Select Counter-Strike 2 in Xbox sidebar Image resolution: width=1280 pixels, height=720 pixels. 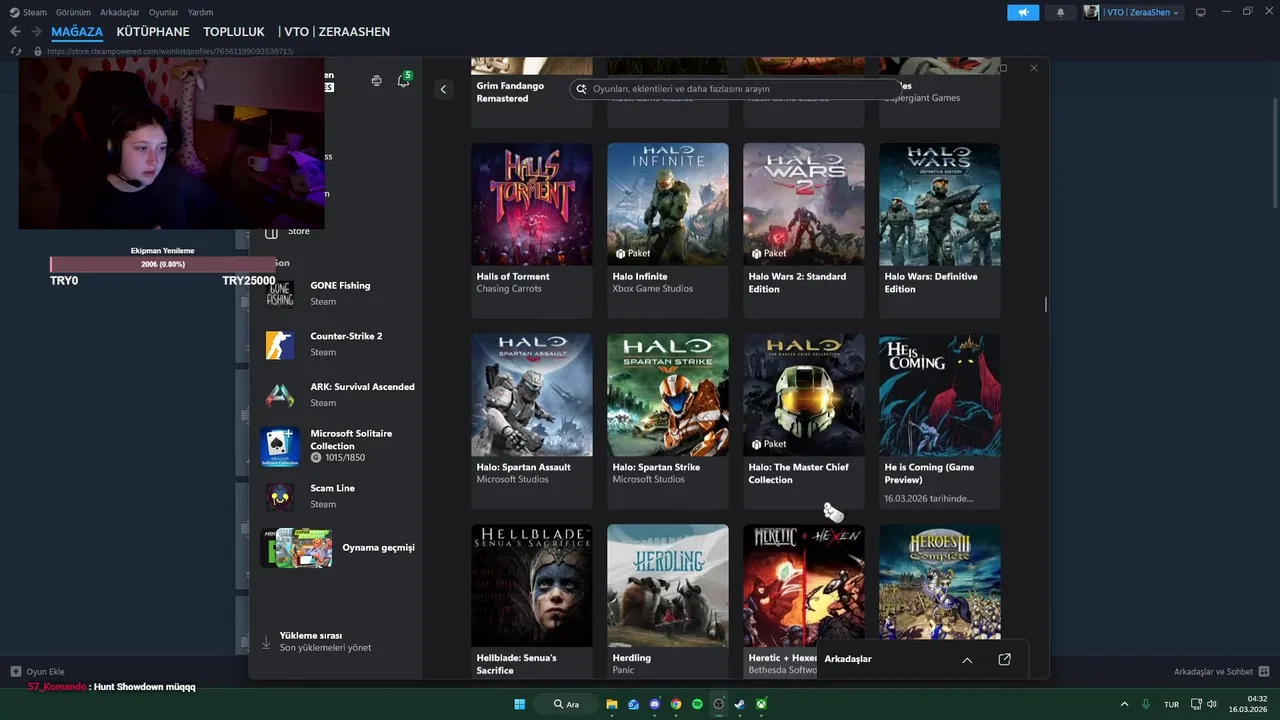point(338,344)
